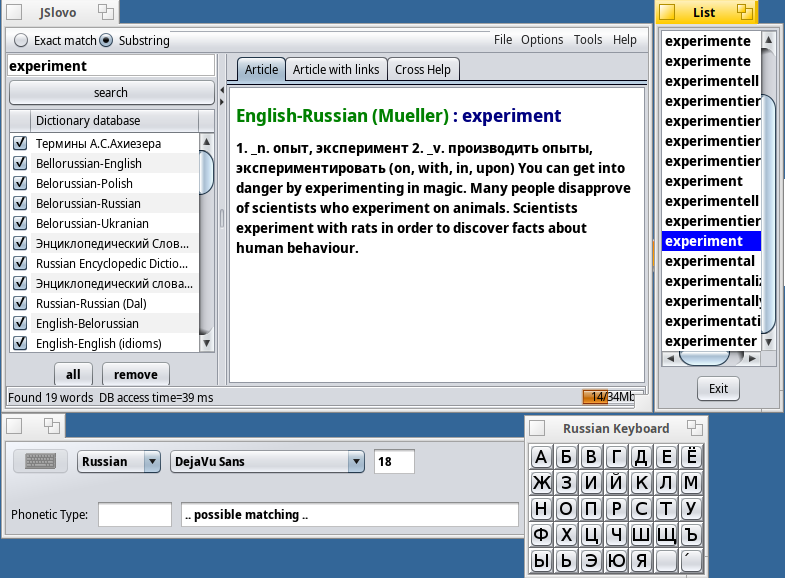The height and width of the screenshot is (578, 785).
Task: Click the Russian keyboard key Ц
Action: (x=591, y=535)
